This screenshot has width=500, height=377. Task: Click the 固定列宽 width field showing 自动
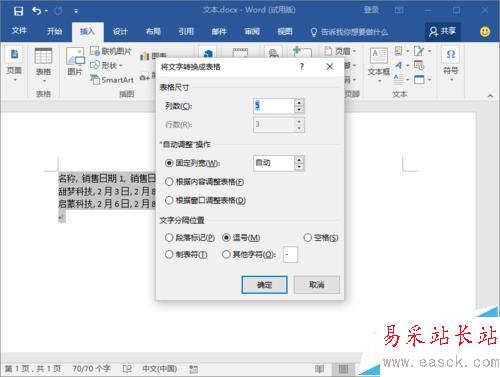(274, 163)
